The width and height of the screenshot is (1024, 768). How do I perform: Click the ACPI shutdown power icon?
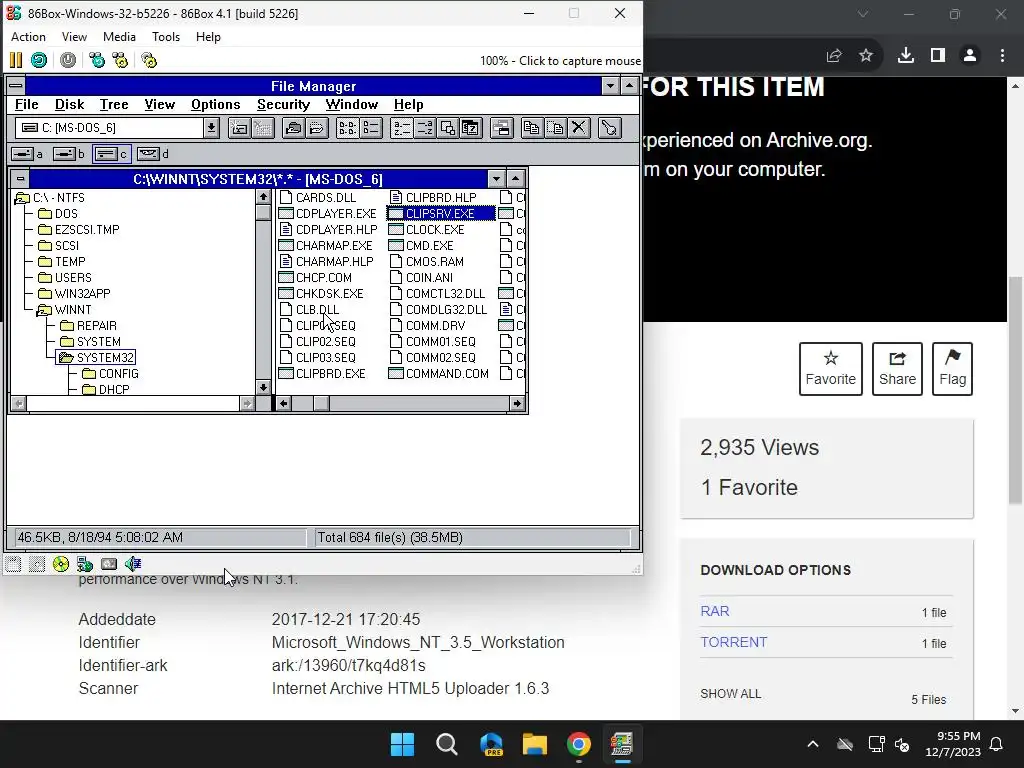click(68, 60)
